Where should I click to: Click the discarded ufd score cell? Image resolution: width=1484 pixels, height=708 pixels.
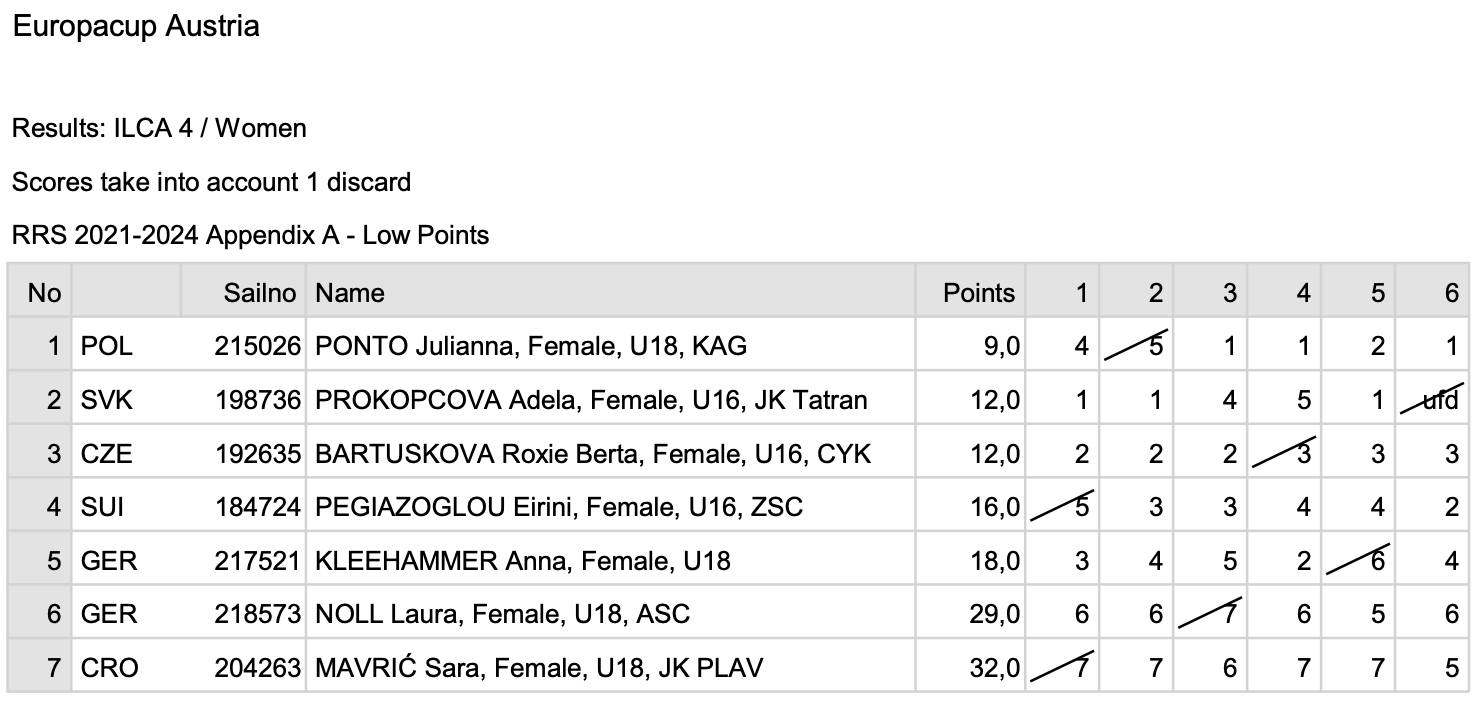tap(1433, 400)
